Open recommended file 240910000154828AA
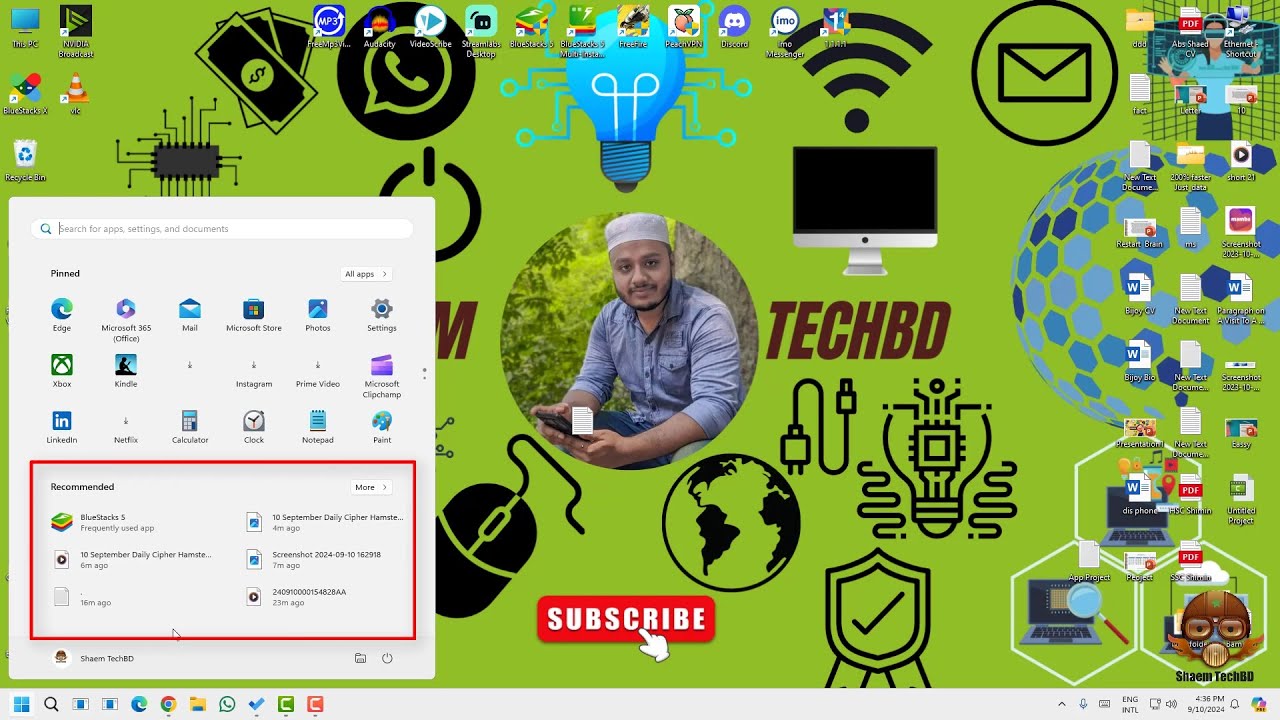The image size is (1280, 720). (x=326, y=596)
